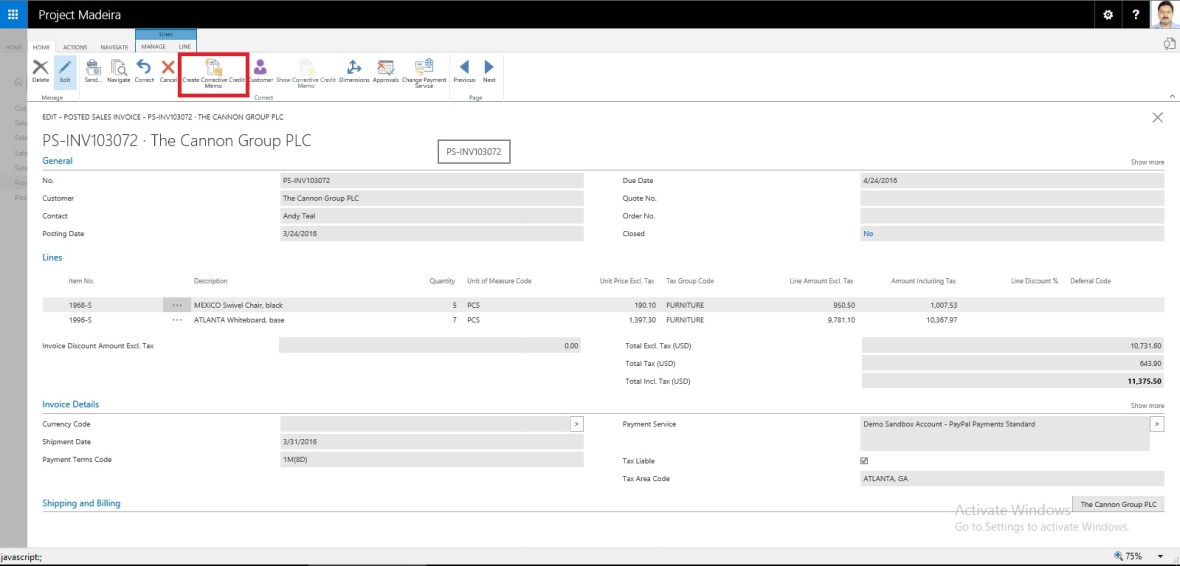Switch to the NAVIGATE ribbon tab
Screen dimensions: 1180x566
pos(114,47)
